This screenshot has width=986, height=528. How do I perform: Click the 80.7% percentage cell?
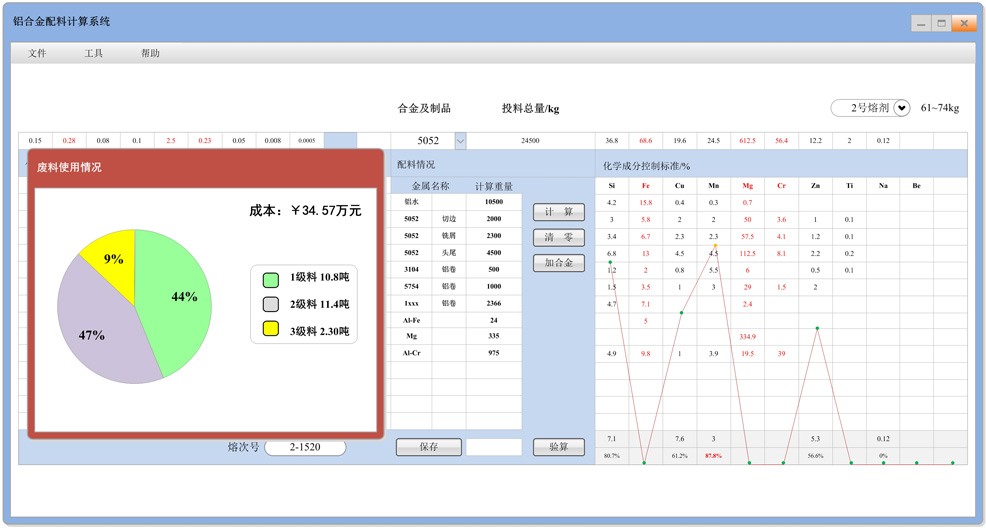(x=612, y=456)
